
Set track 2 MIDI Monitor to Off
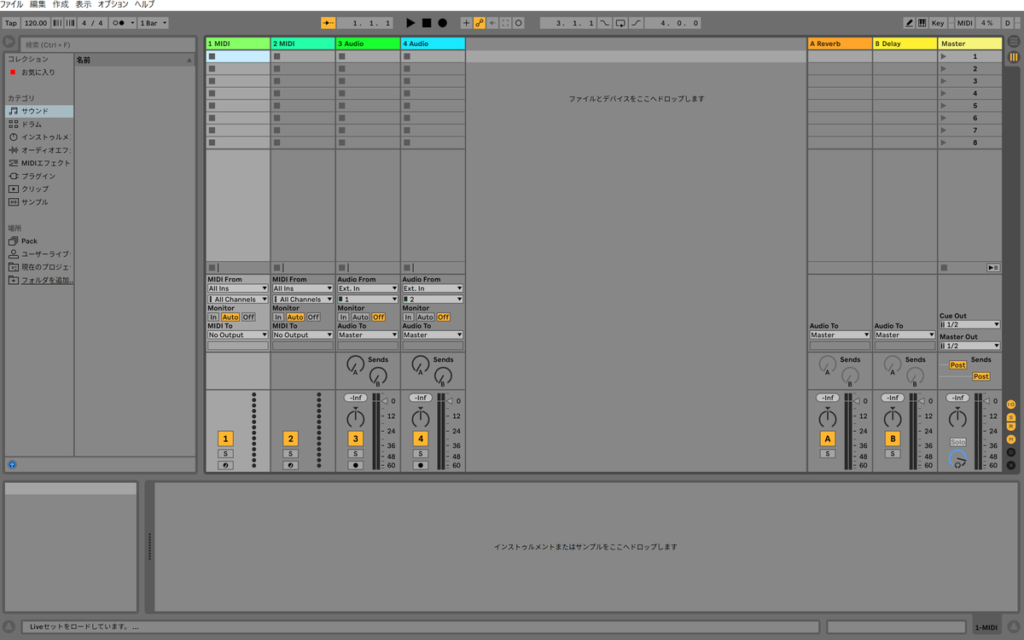[313, 317]
